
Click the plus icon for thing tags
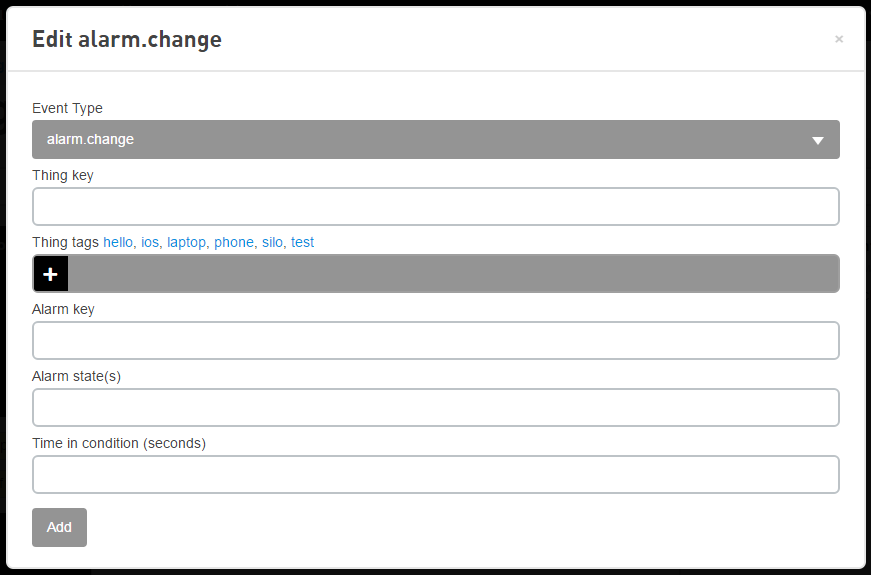pyautogui.click(x=50, y=274)
